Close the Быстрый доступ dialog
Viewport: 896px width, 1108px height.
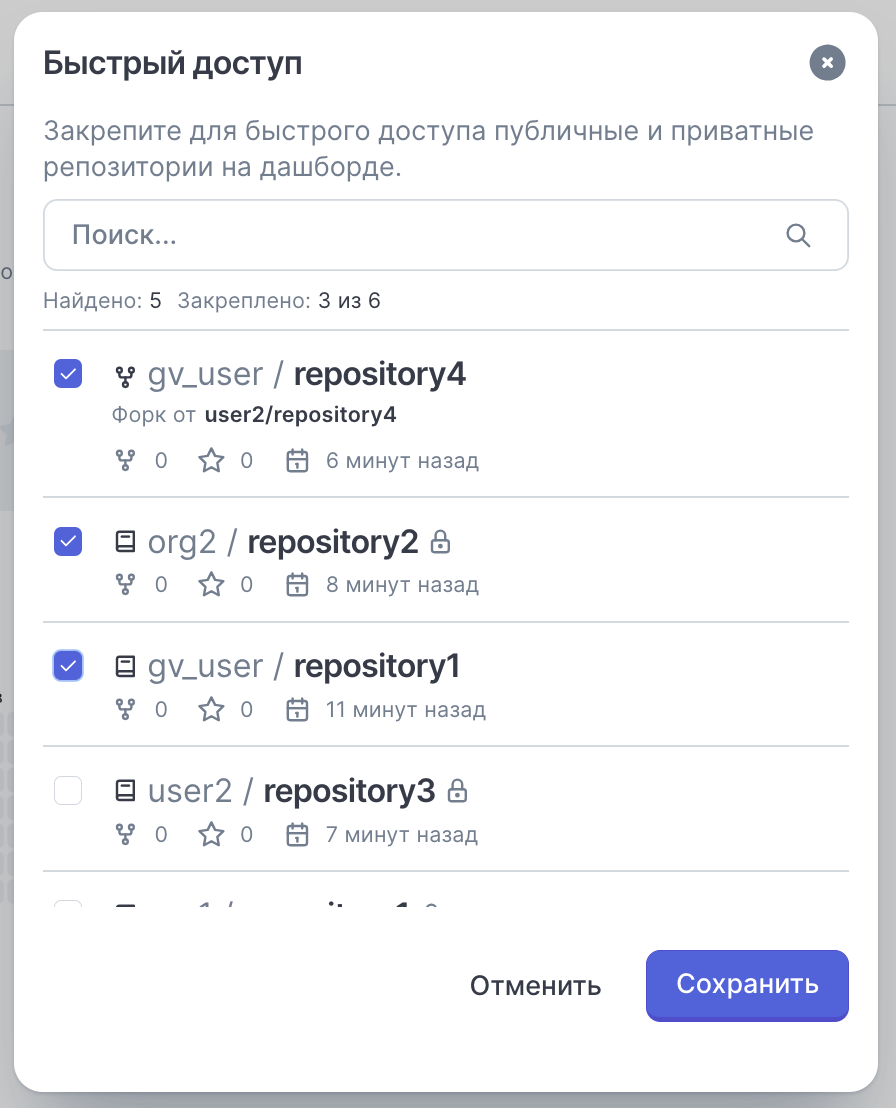pos(827,63)
